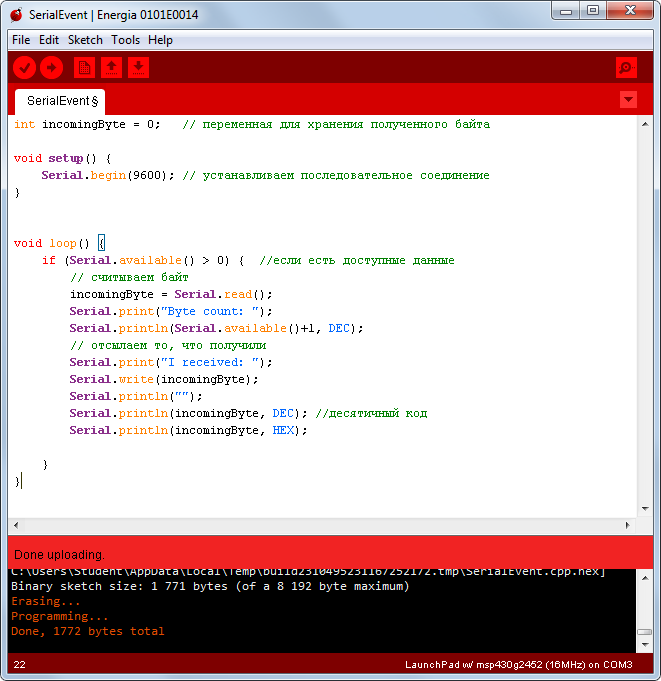Click the 'void setup()' line
Viewport: 661px width, 681px height.
[62, 159]
